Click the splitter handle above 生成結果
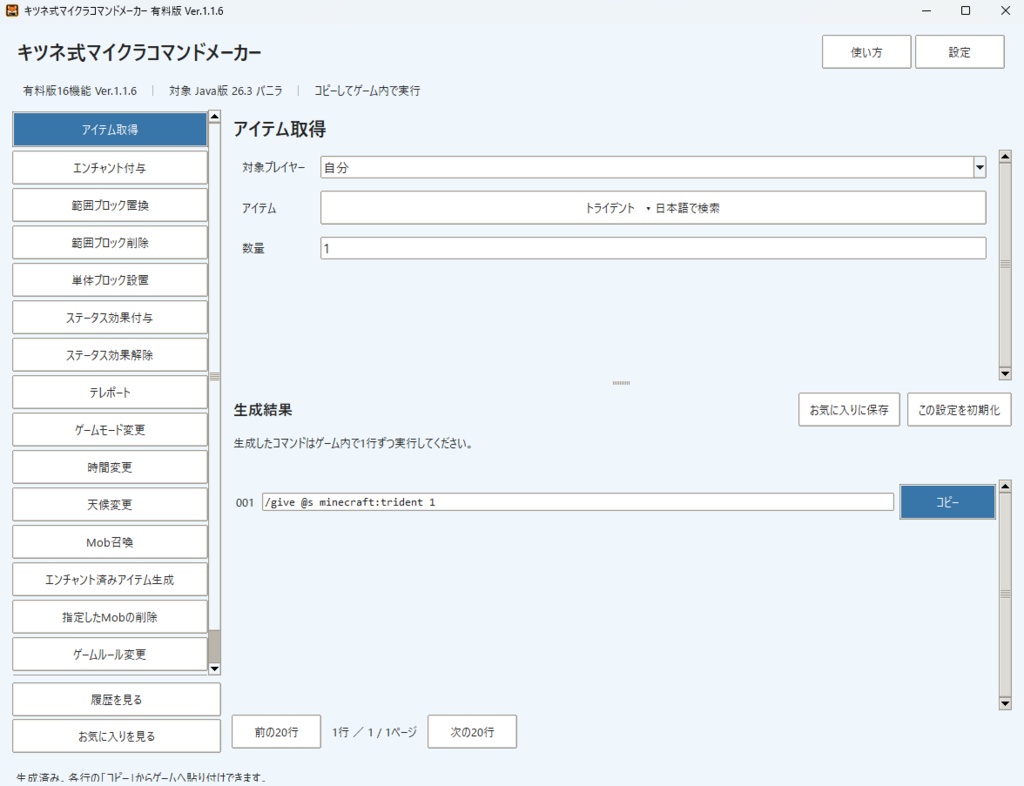 pyautogui.click(x=621, y=383)
